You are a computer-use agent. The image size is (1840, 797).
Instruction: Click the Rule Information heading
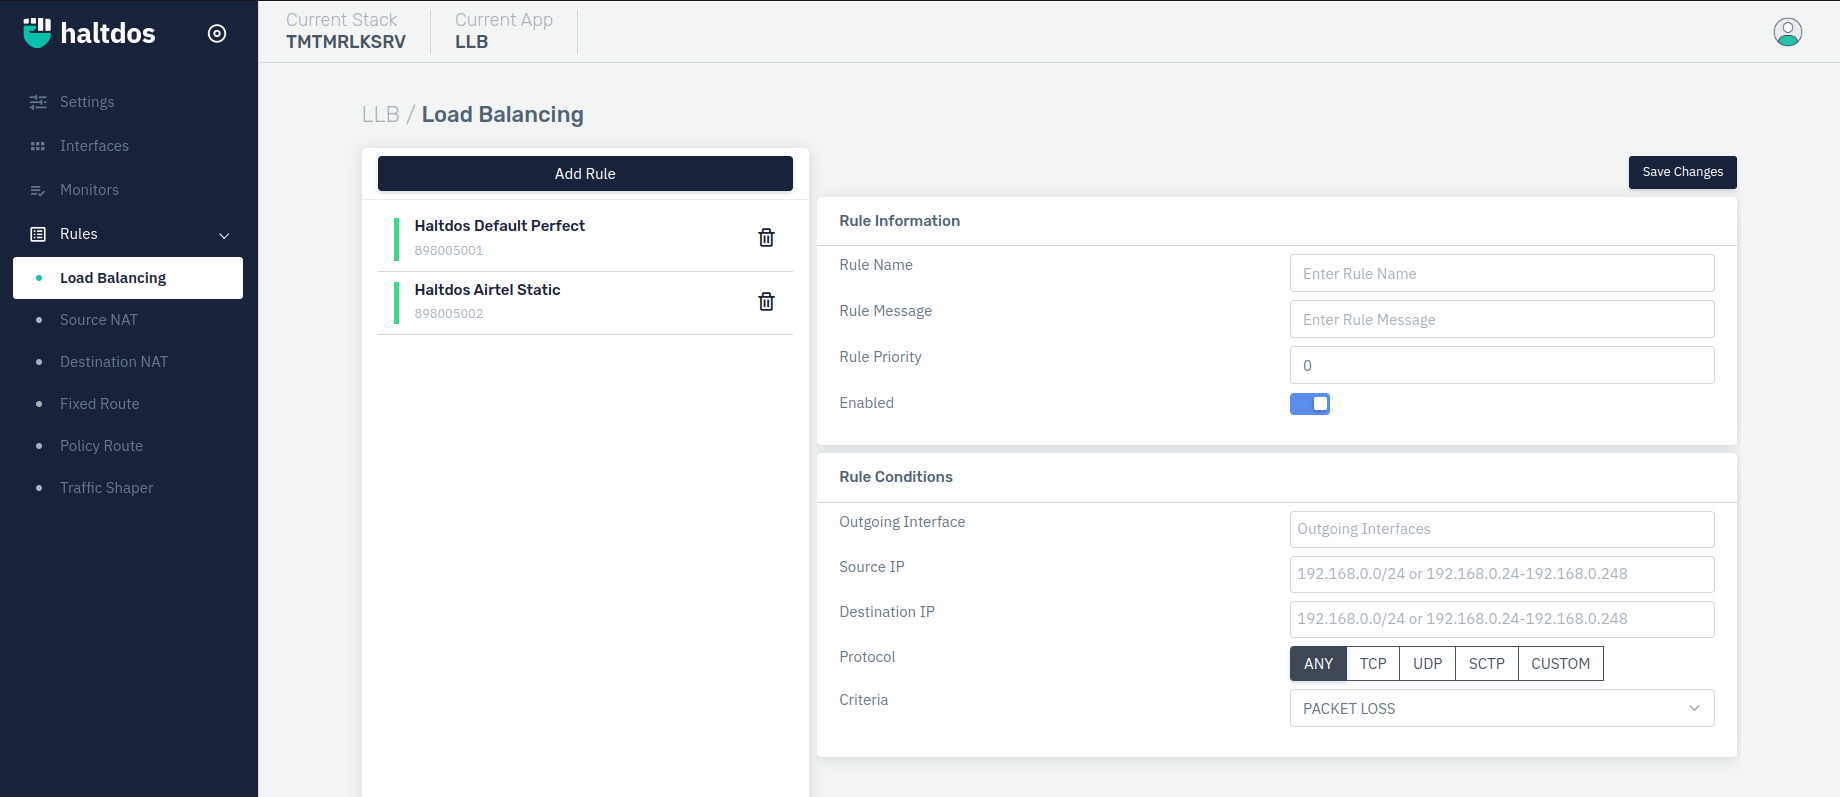tap(899, 221)
